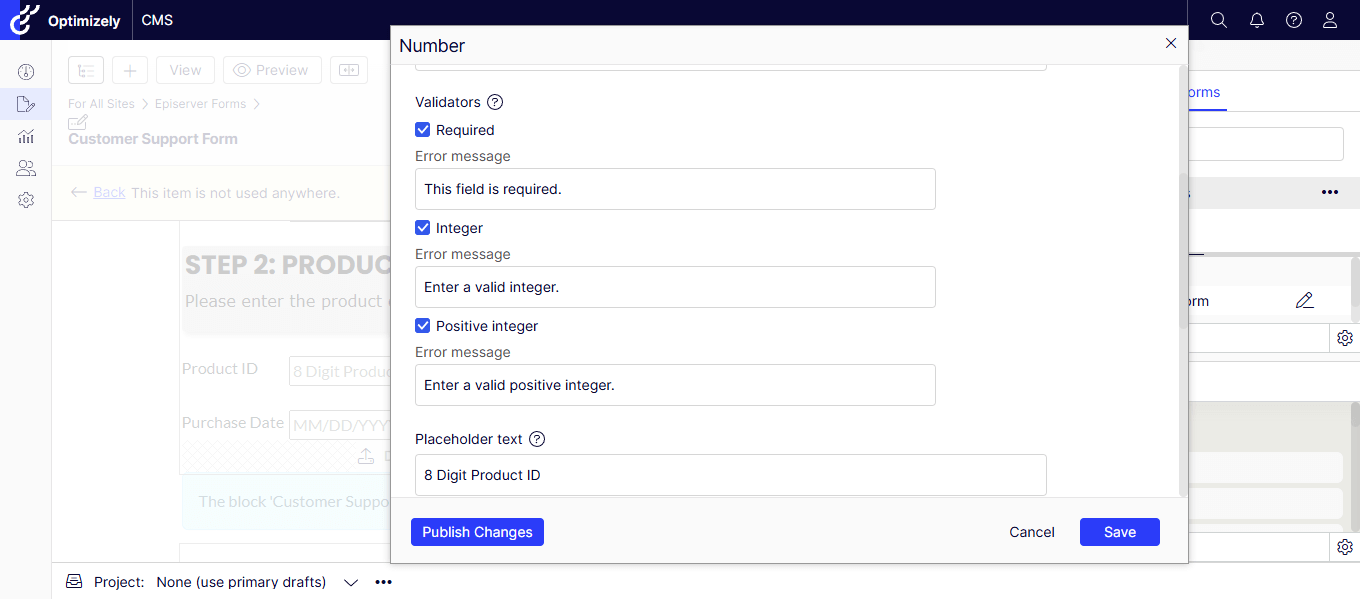Screen dimensions: 1360x599
Task: Open the user profile icon
Action: (1330, 20)
